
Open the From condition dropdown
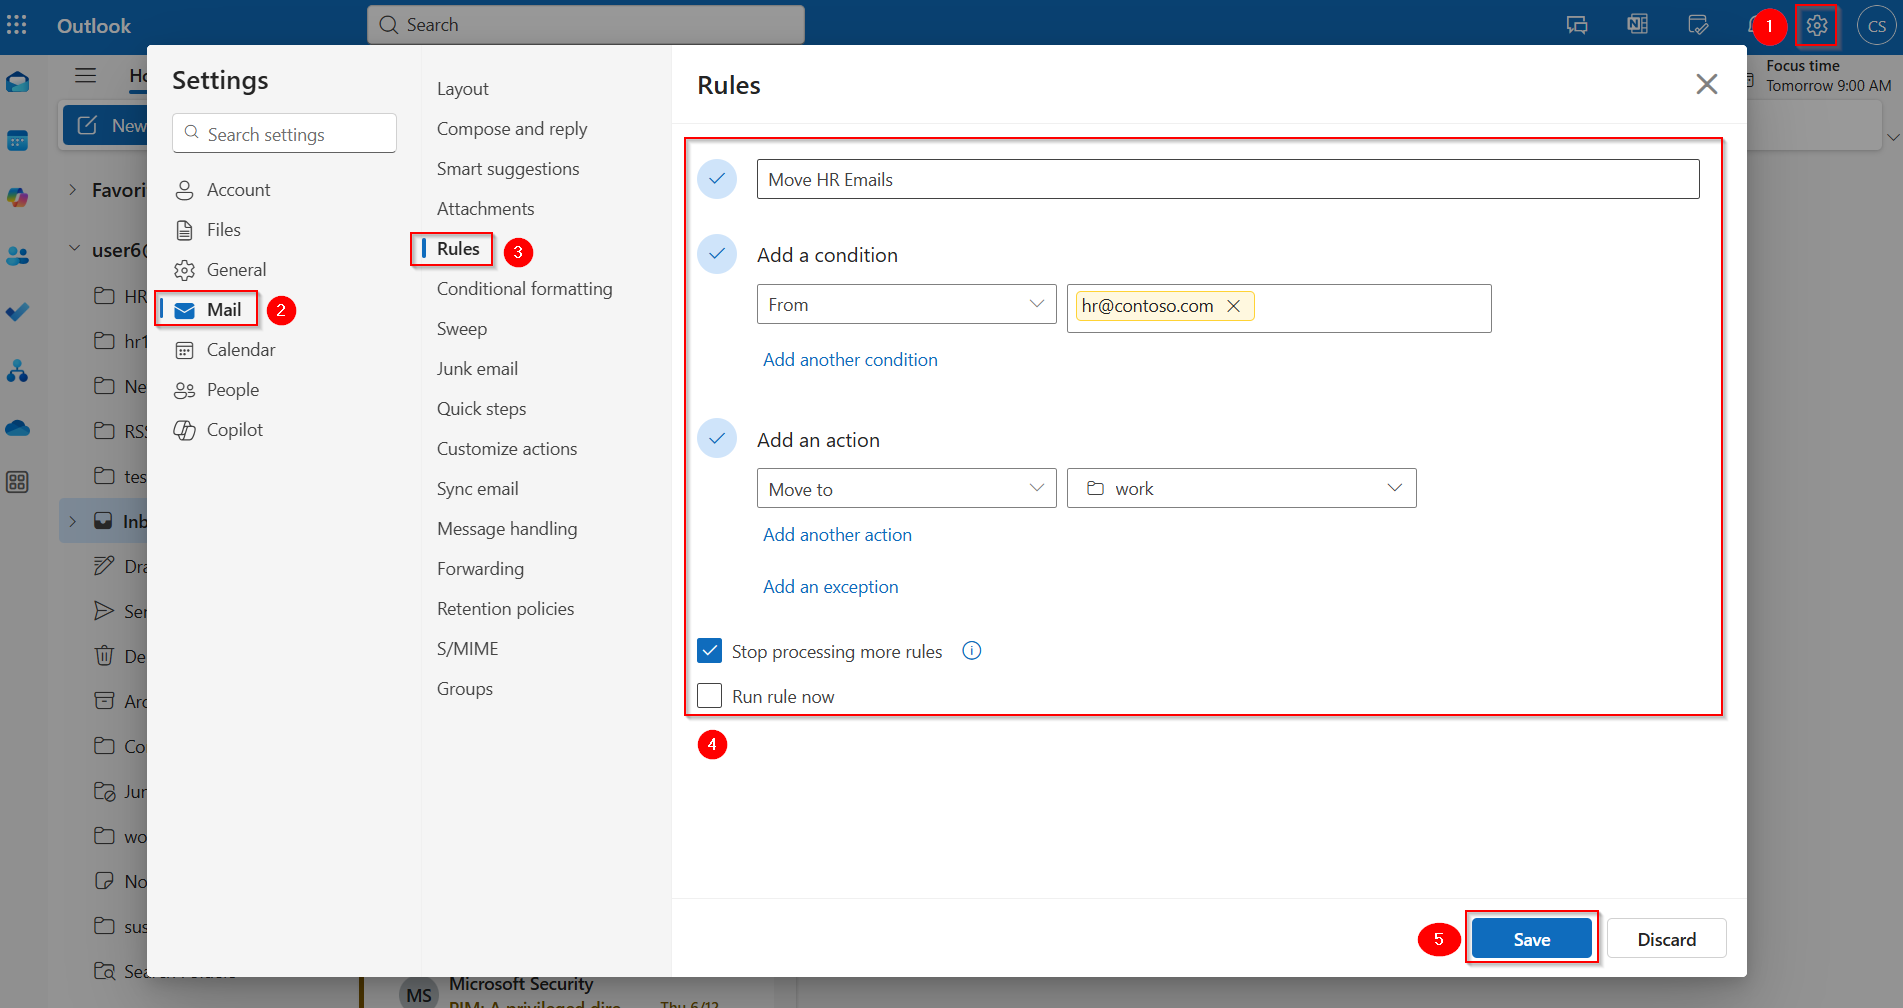coord(905,304)
